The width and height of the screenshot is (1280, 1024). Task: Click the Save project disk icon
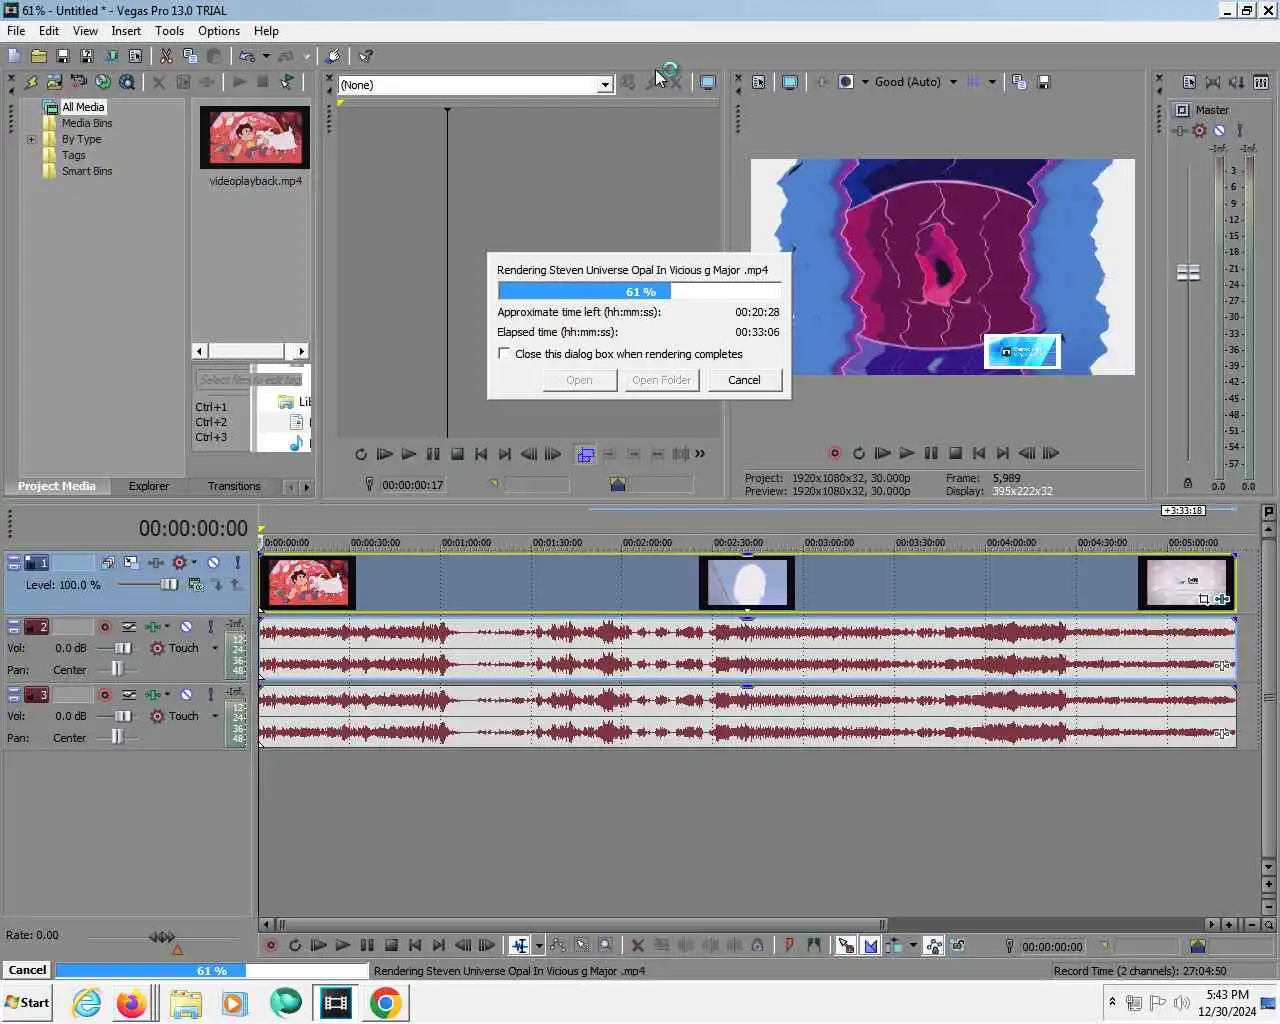(x=62, y=56)
